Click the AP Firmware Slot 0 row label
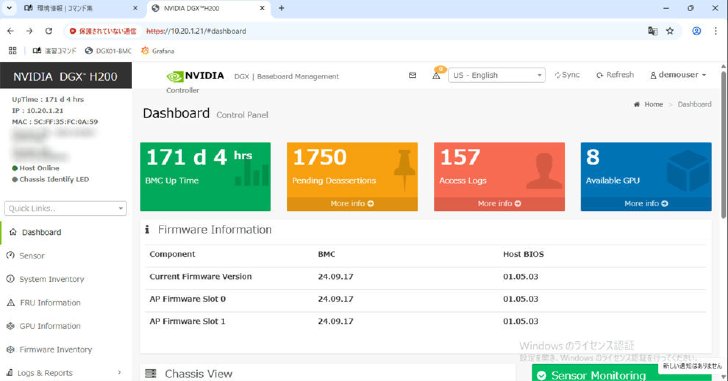Viewport: 728px width, 381px height. click(x=188, y=299)
